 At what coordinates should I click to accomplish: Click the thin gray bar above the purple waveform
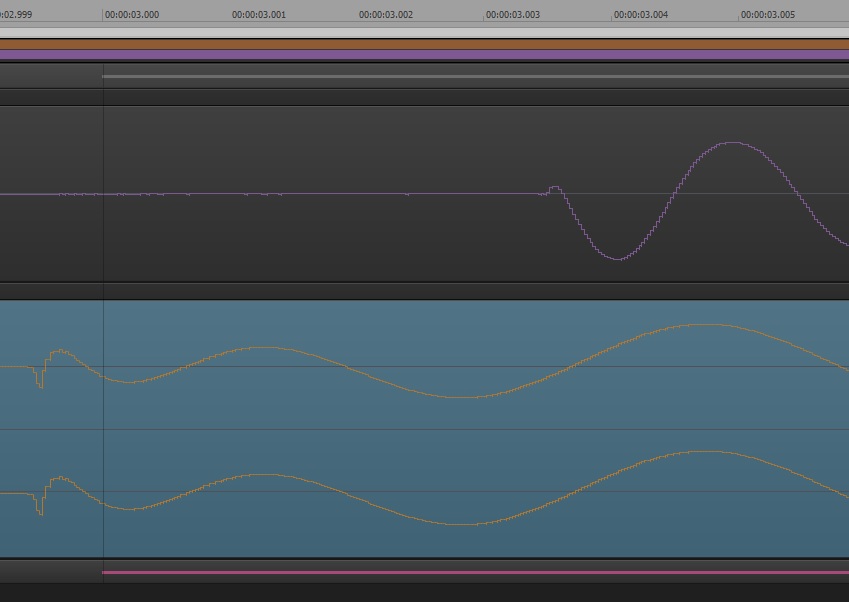click(475, 76)
